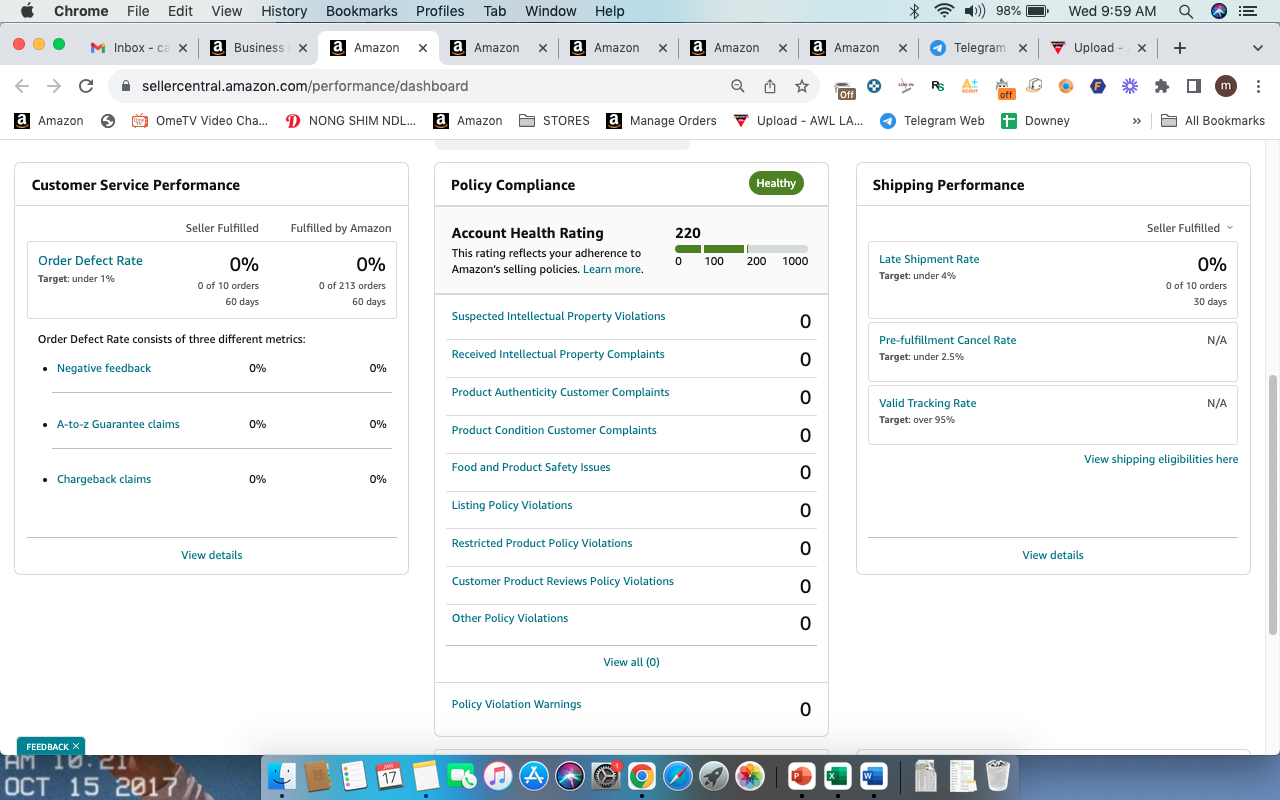Screen dimensions: 1280x800
Task: Open Safari from the Dock
Action: click(678, 775)
